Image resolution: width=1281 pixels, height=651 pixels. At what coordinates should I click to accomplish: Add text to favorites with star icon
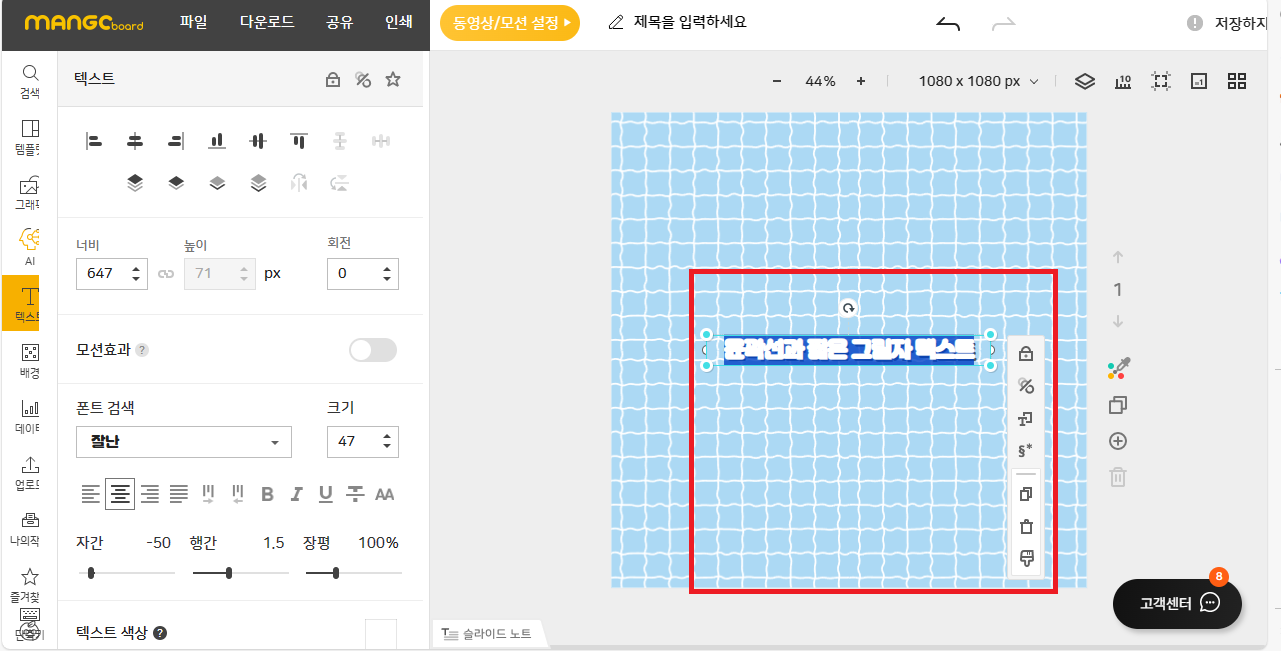393,79
